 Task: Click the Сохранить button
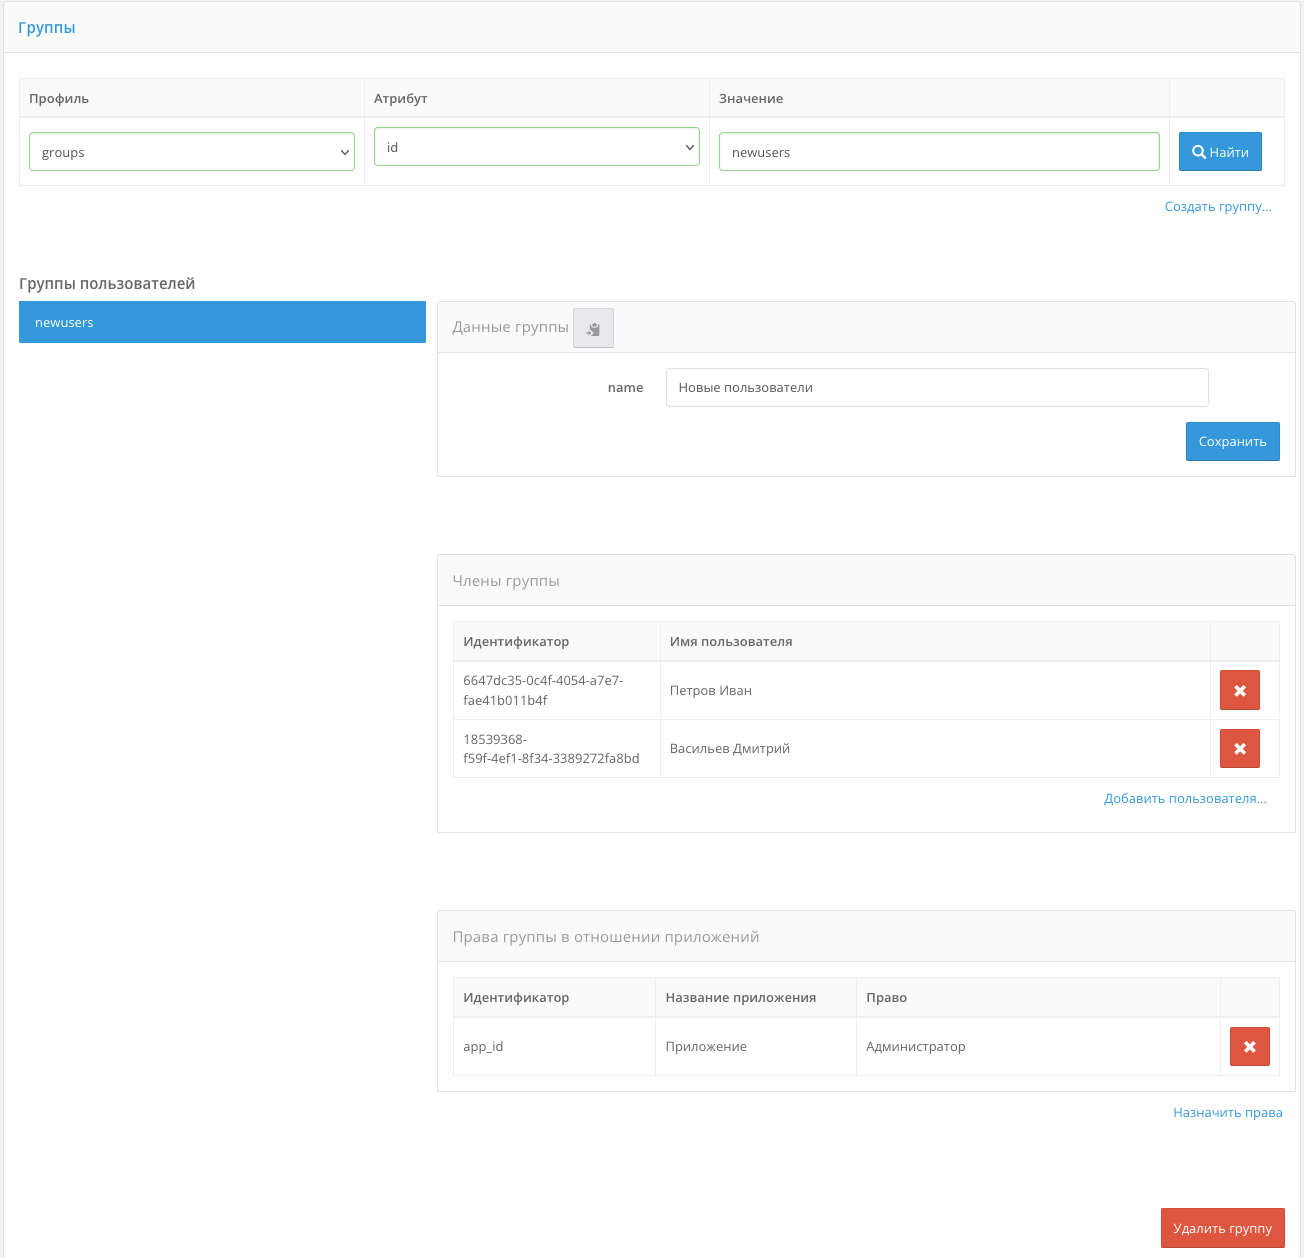pos(1233,441)
